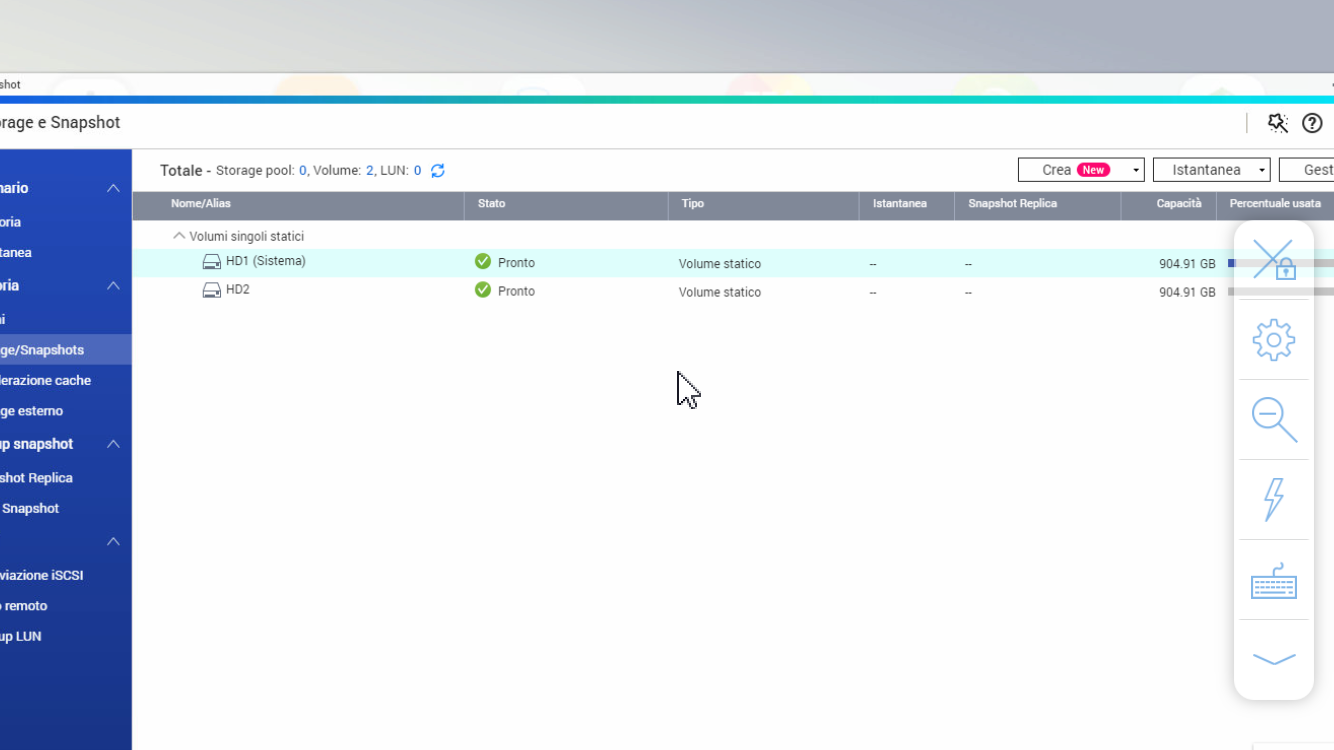Open remote session settings gear
This screenshot has width=1334, height=750.
1274,340
